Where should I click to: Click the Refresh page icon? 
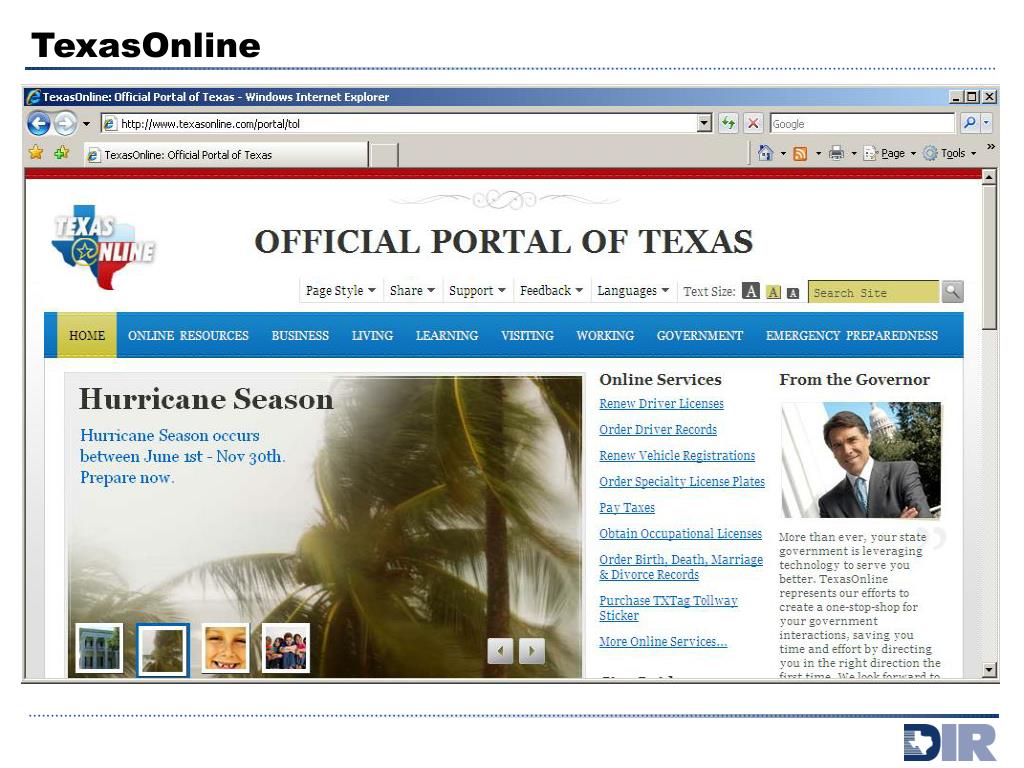(x=728, y=123)
